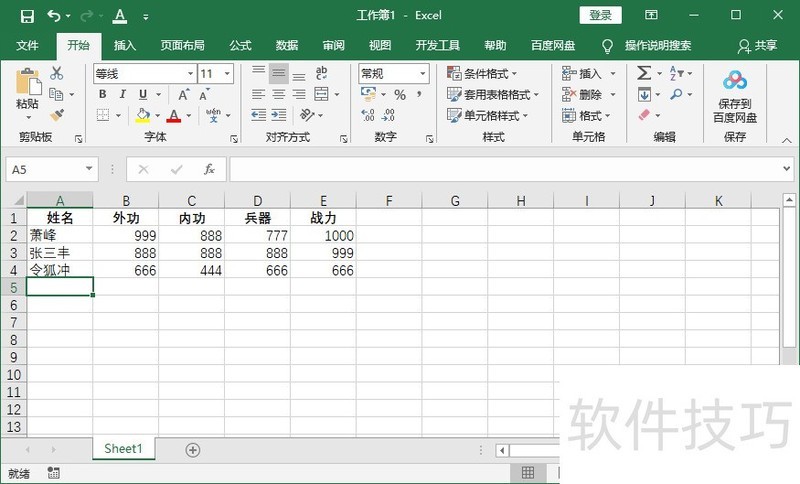Viewport: 800px width, 484px height.
Task: Click the Copy icon in clipboard group
Action: [56, 94]
